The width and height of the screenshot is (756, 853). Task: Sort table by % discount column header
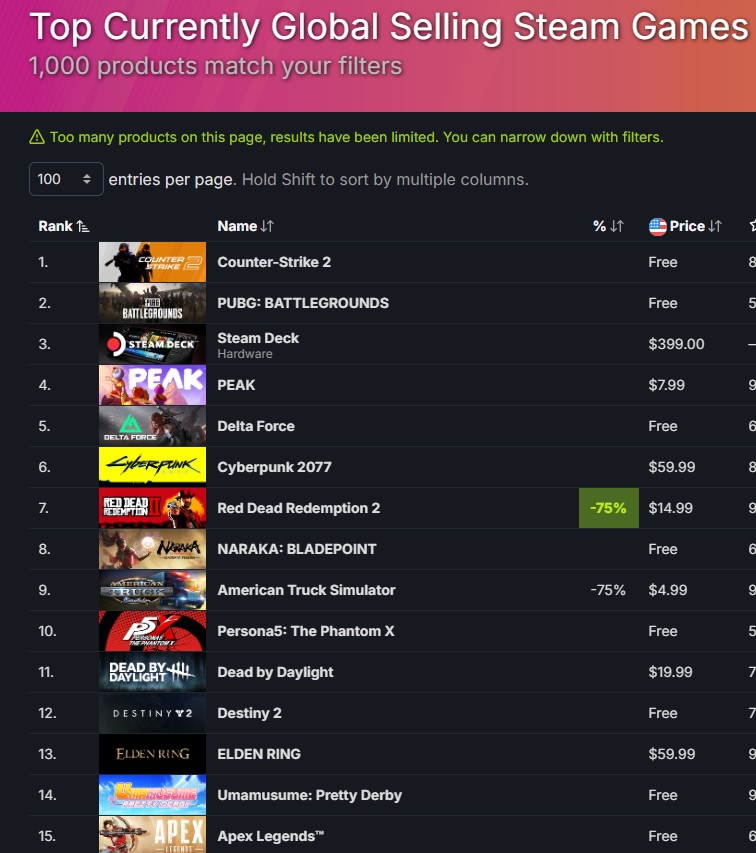pyautogui.click(x=608, y=226)
